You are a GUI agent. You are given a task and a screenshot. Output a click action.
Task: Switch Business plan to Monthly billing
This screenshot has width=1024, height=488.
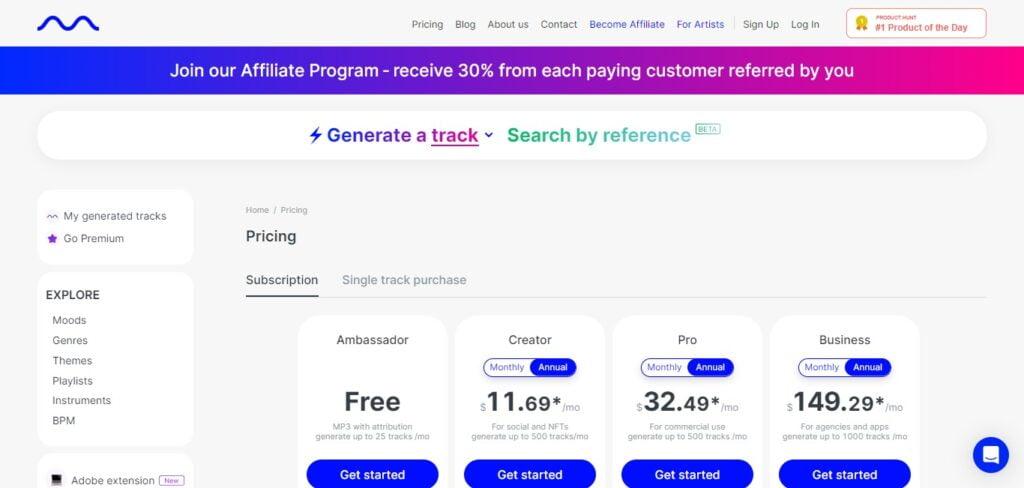822,367
